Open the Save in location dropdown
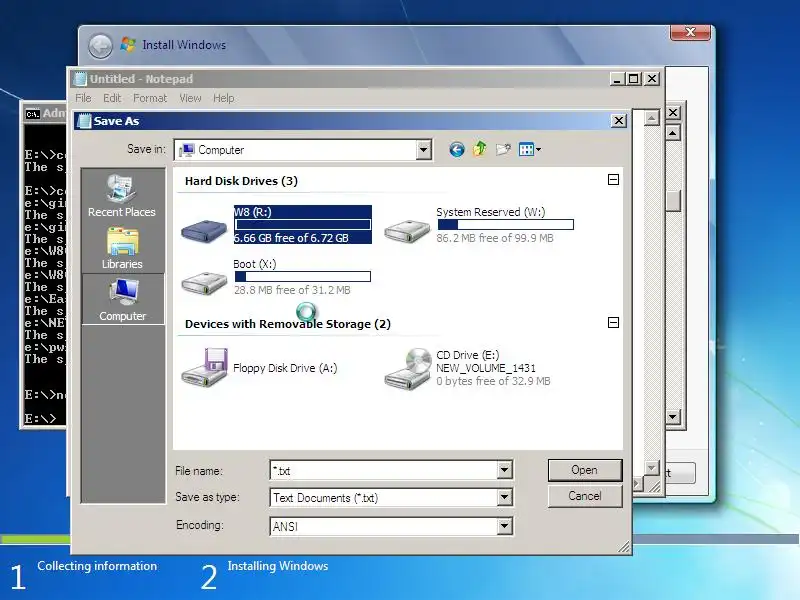This screenshot has height=600, width=800. 423,150
